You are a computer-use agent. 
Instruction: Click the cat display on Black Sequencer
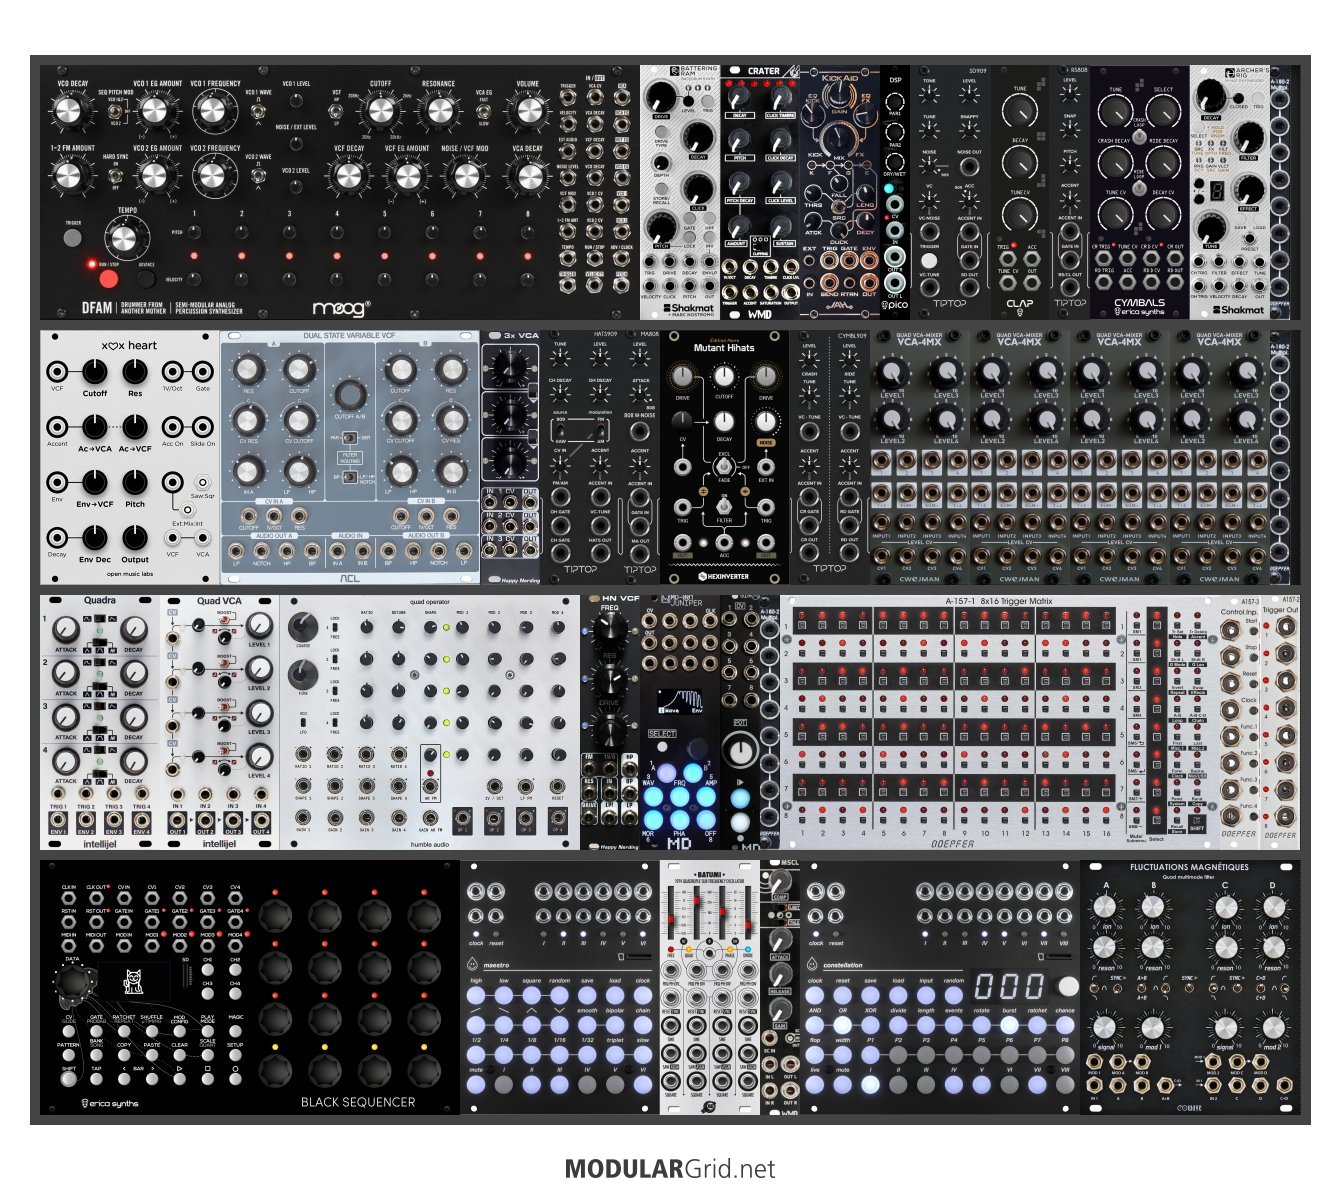click(136, 981)
